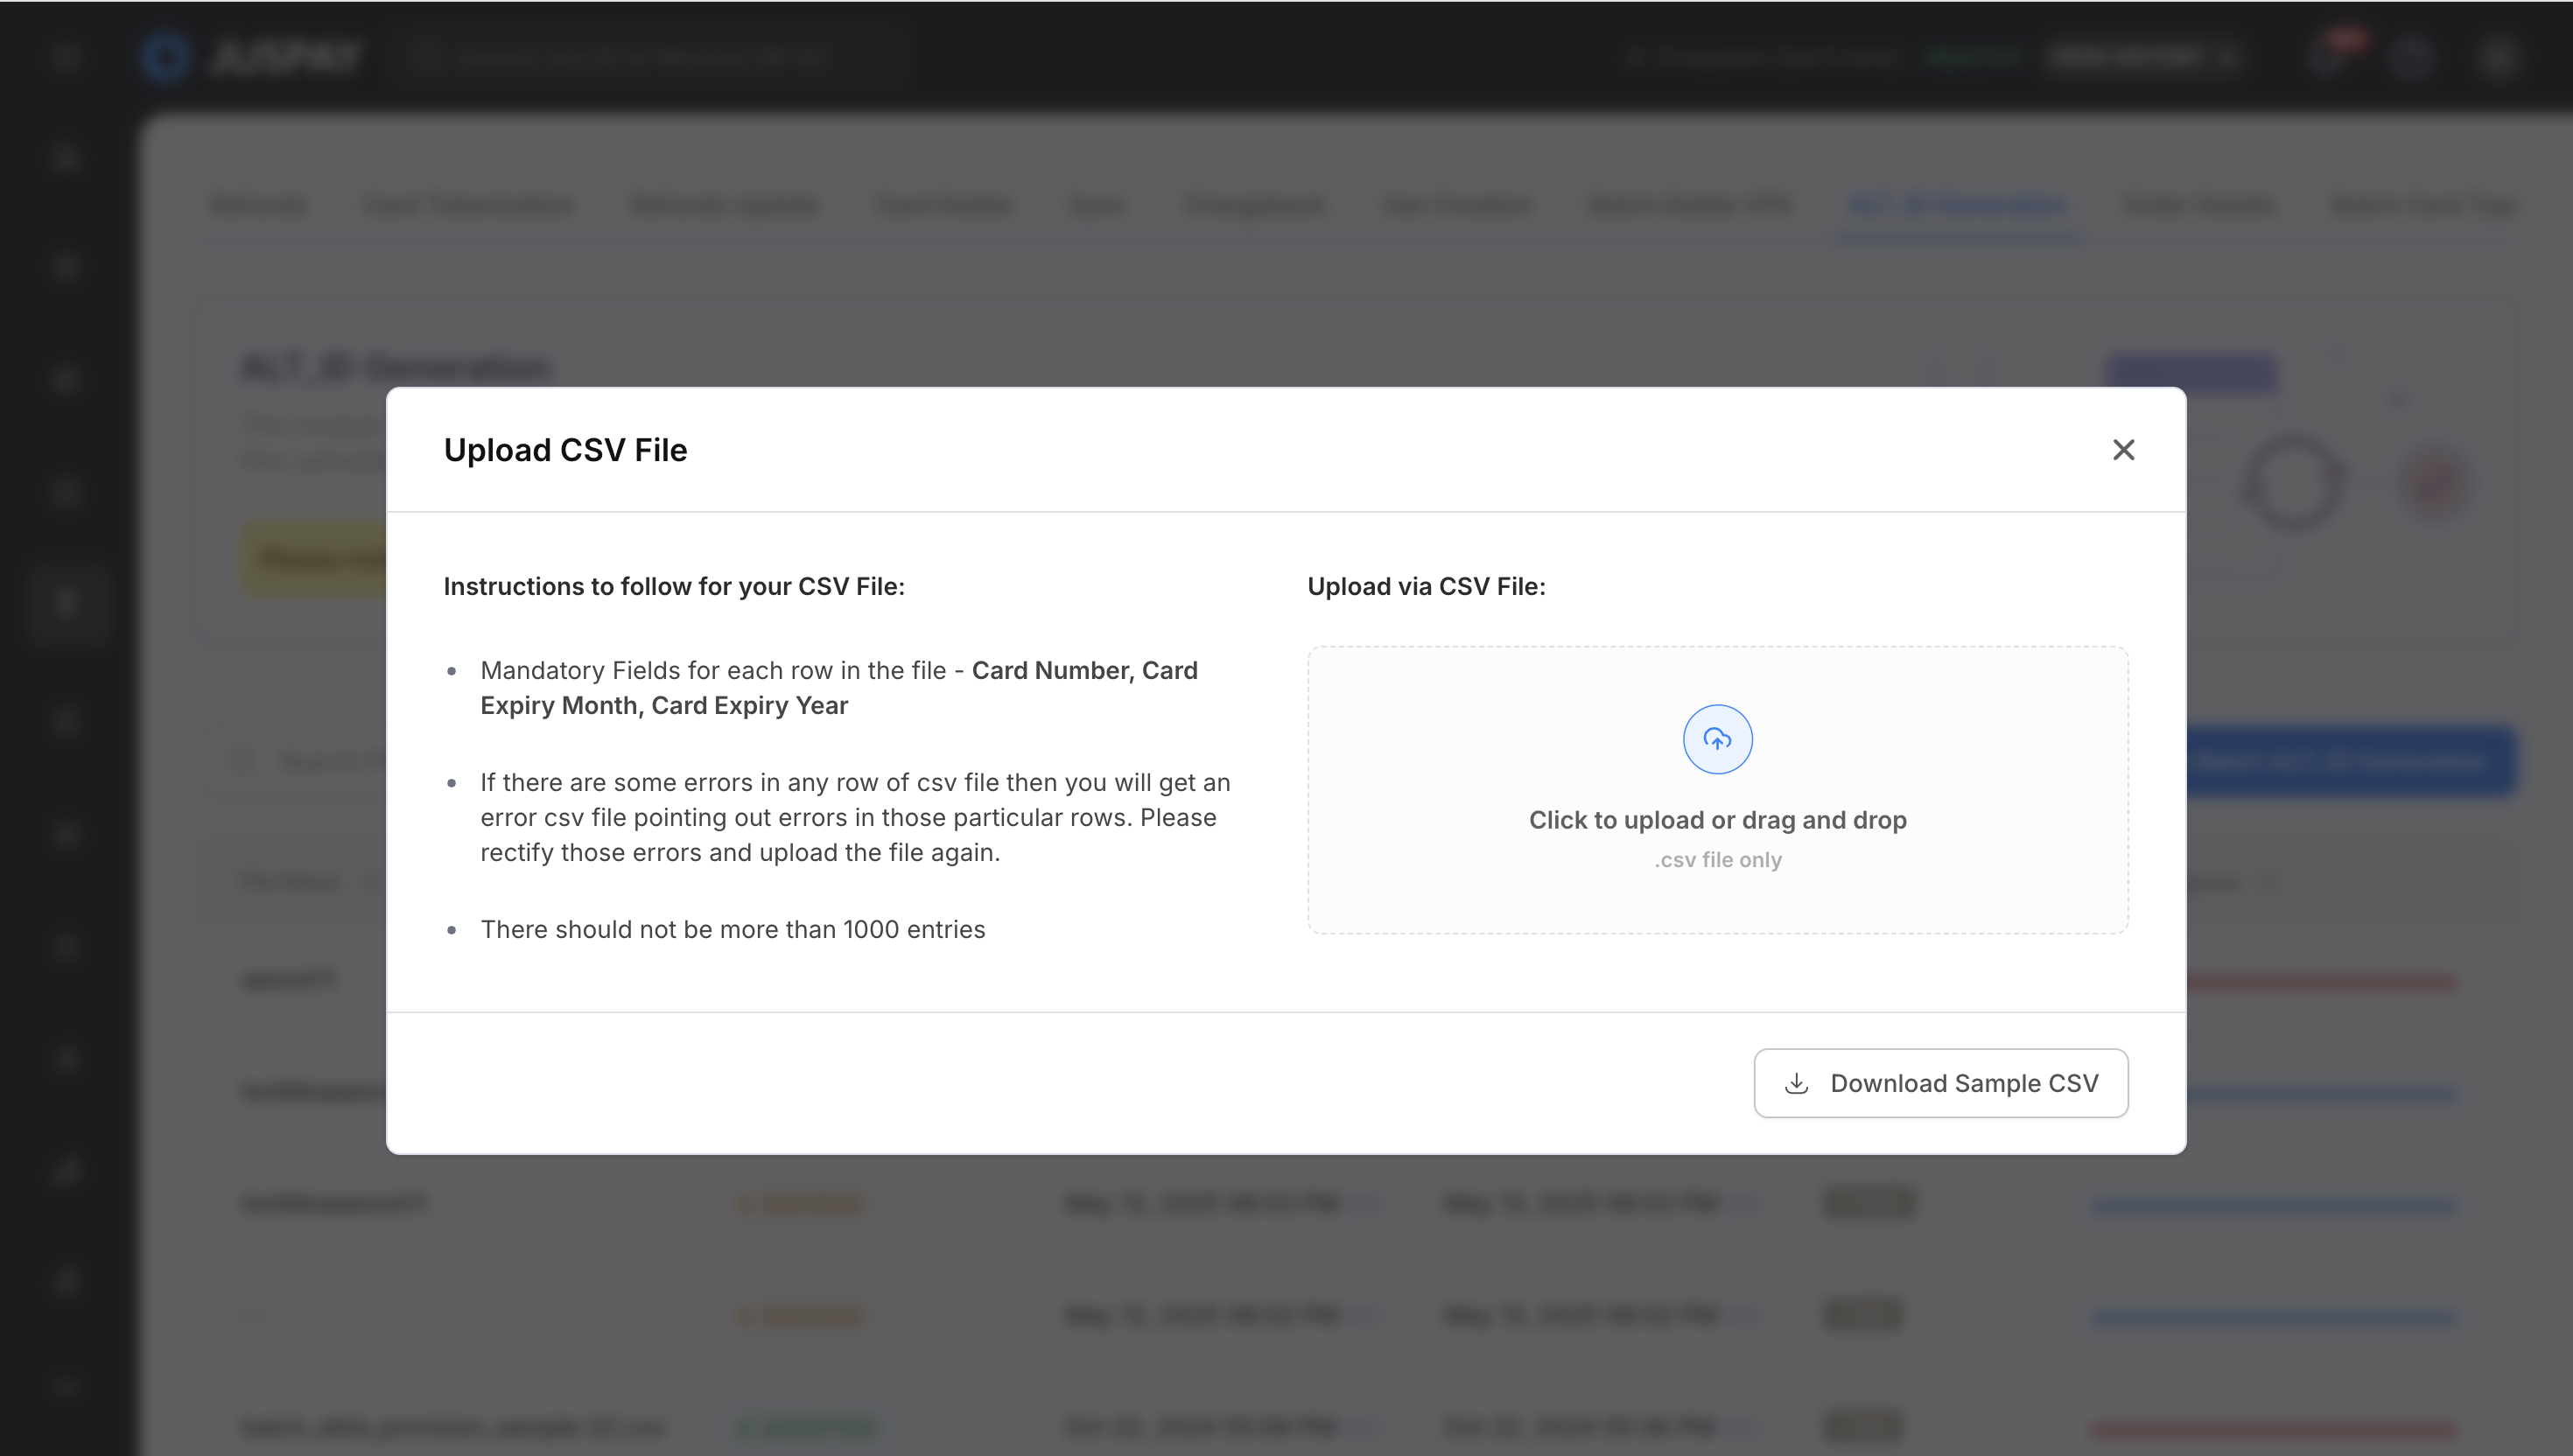
Task: Click the circular progress ring right of dialog
Action: [x=2293, y=483]
